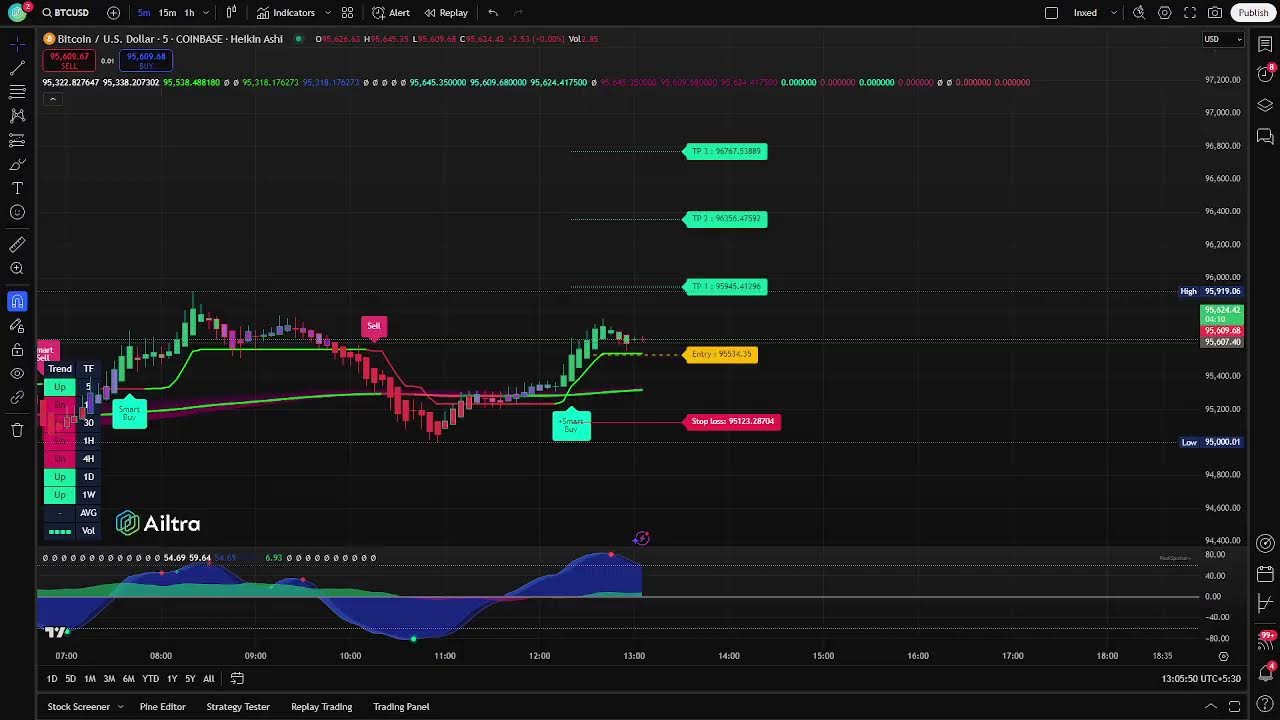Open the USD currency dropdown
The width and height of the screenshot is (1280, 720).
[x=1222, y=39]
